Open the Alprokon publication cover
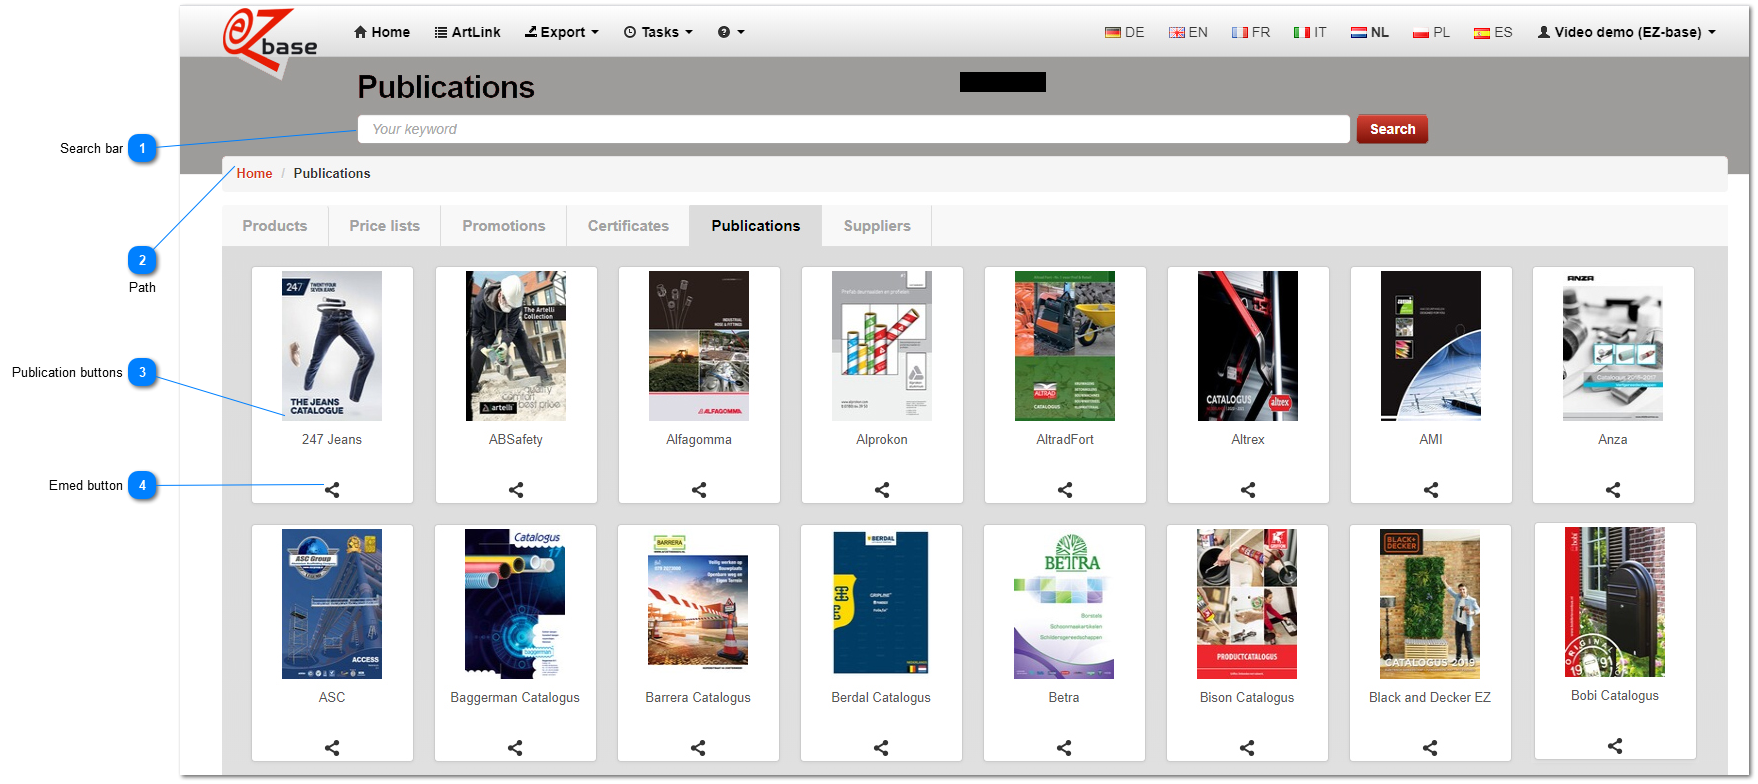 point(882,346)
